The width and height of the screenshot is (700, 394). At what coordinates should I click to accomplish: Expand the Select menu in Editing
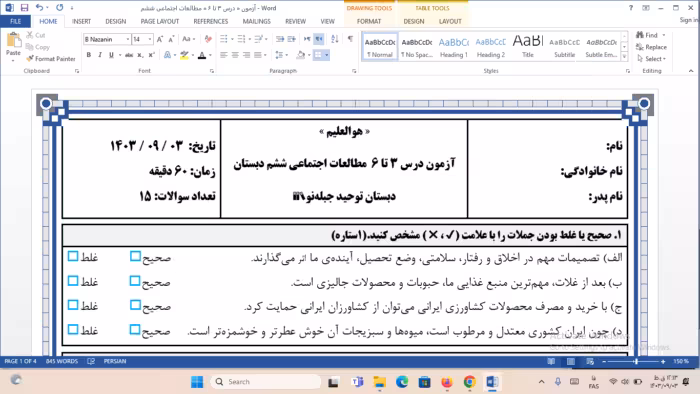click(x=652, y=59)
